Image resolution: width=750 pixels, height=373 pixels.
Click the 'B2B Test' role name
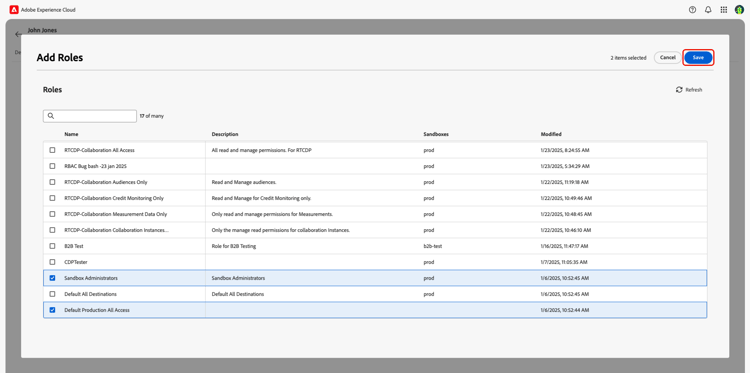[x=74, y=246]
